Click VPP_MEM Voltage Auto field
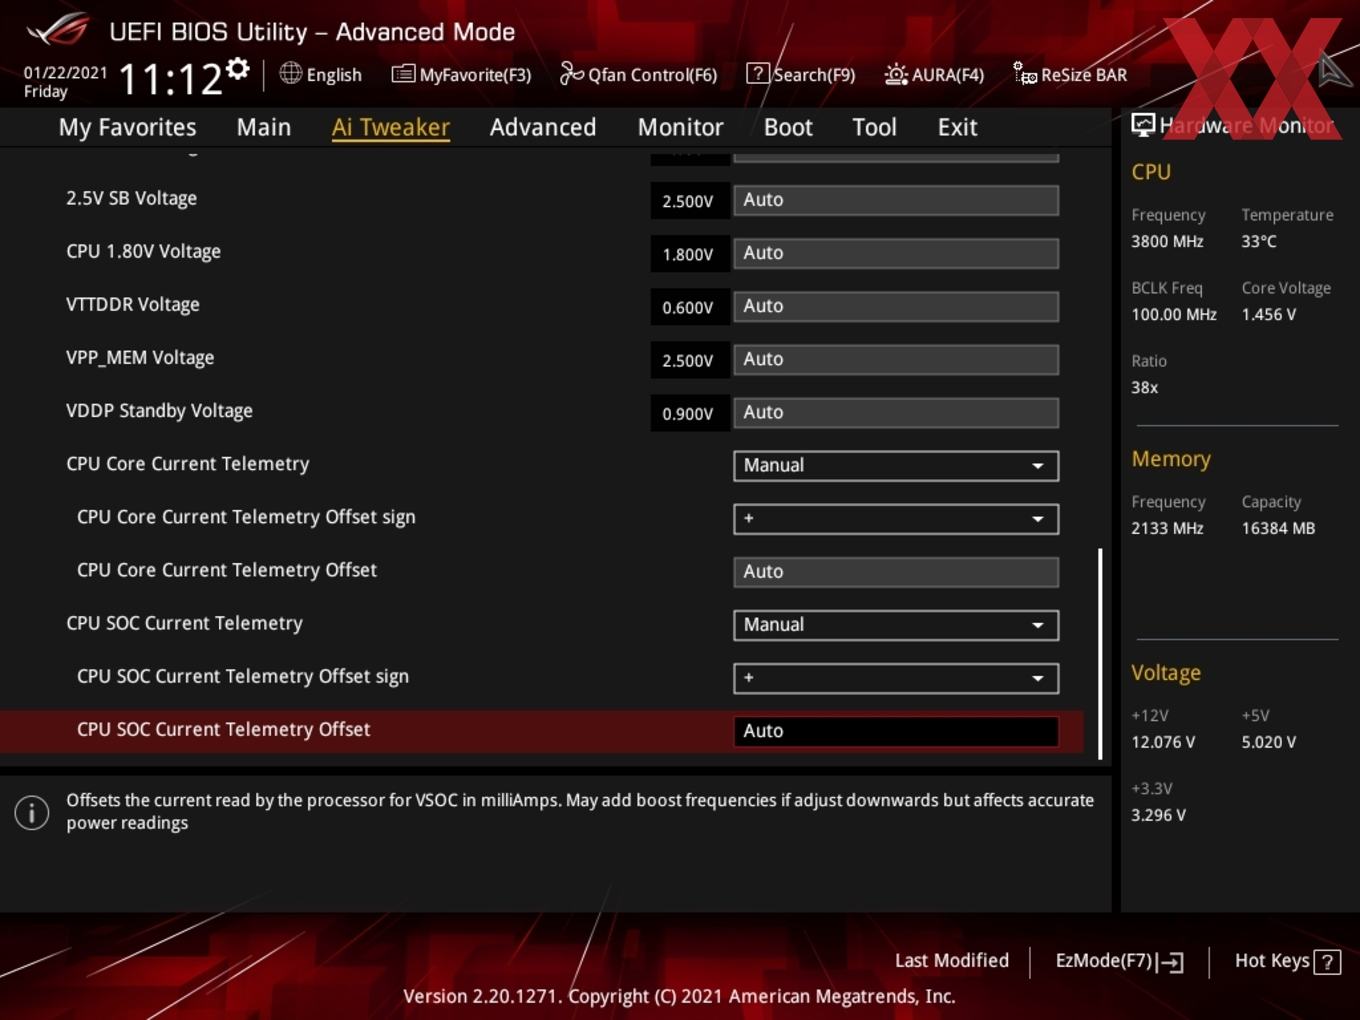1360x1020 pixels. point(896,359)
